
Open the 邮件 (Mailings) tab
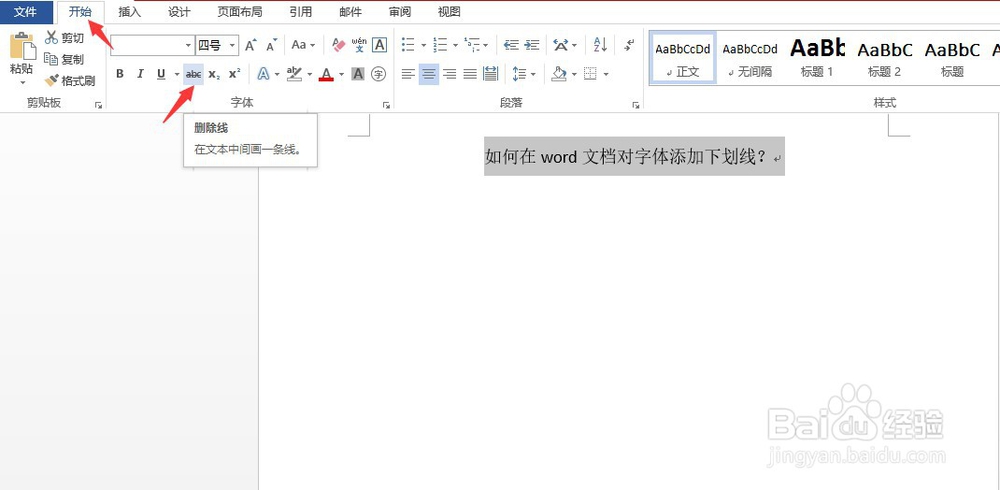click(x=350, y=11)
